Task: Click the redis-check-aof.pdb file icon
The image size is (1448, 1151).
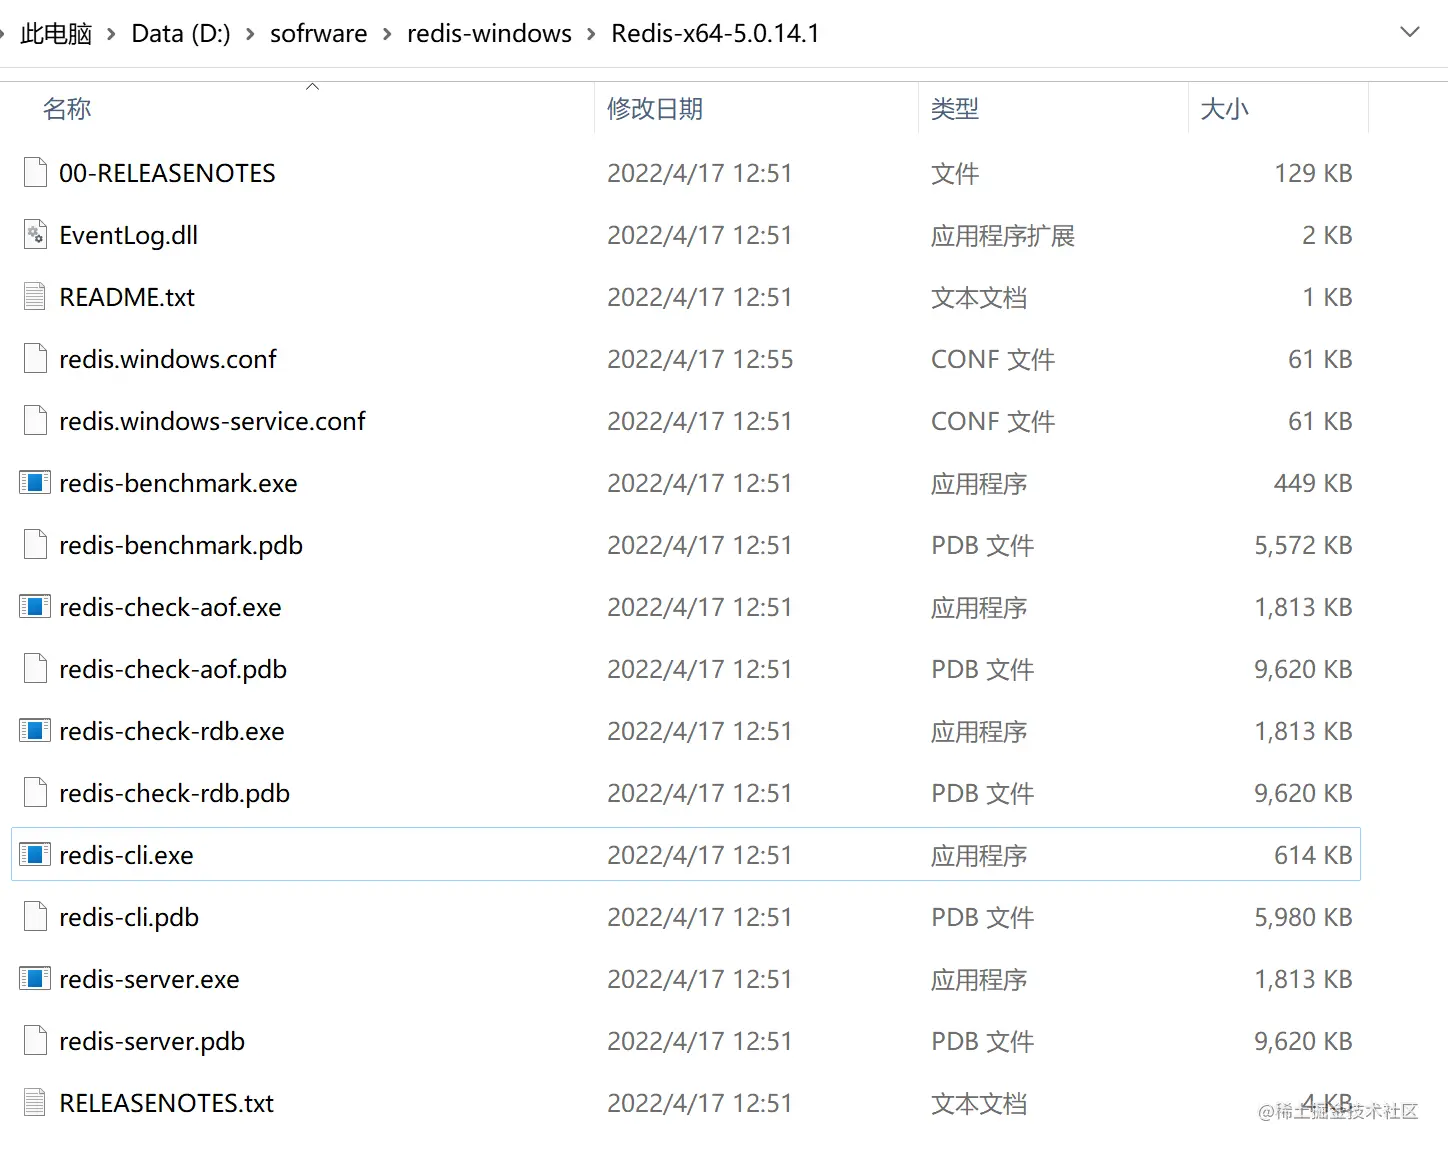Action: tap(35, 669)
